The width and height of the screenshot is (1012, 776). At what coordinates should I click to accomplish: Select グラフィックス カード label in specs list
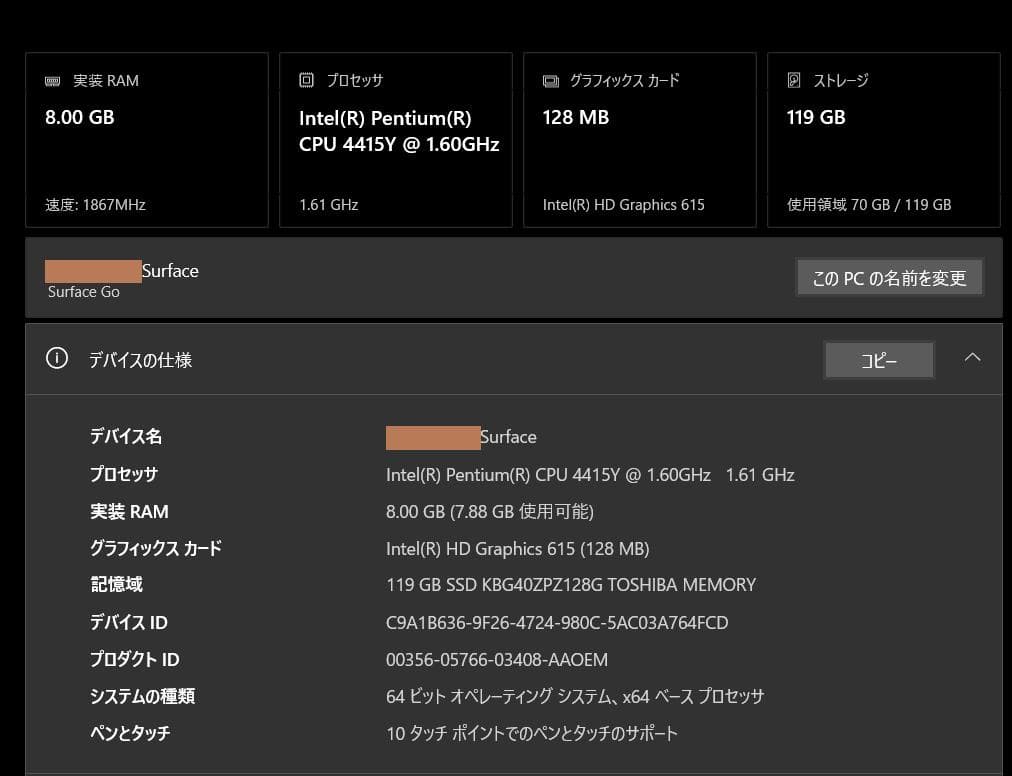pos(156,548)
